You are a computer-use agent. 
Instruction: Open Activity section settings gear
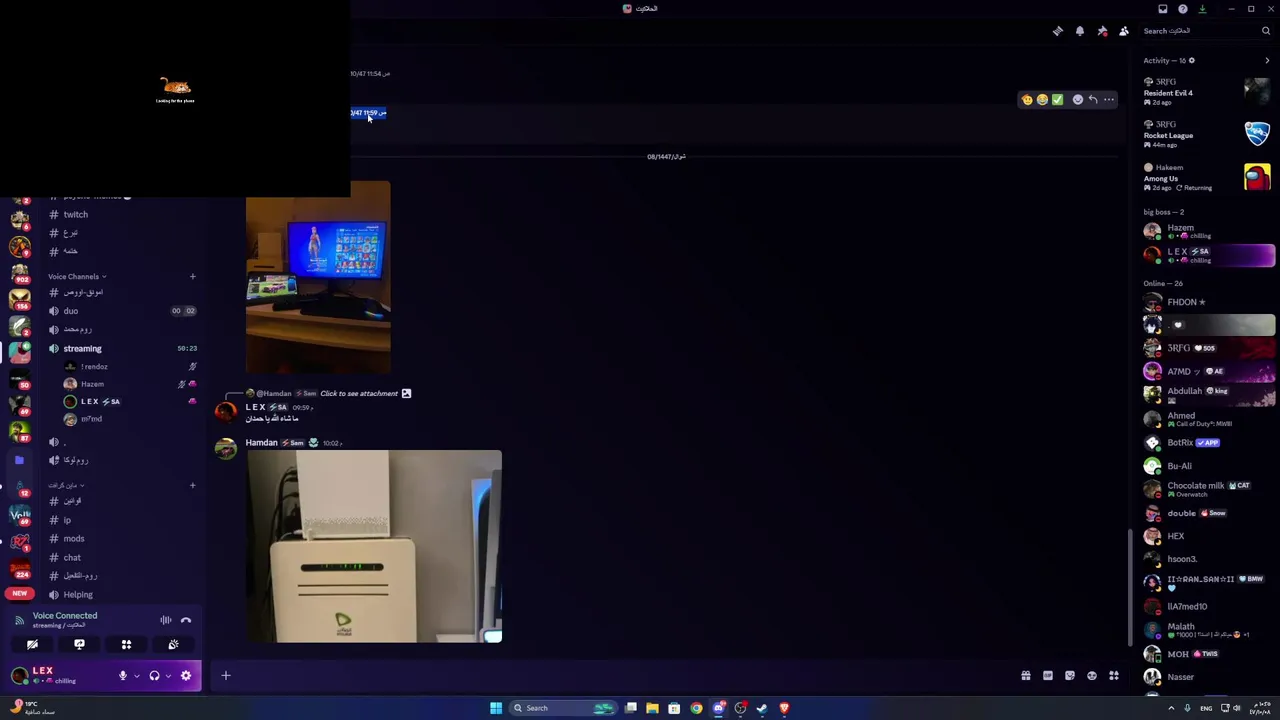click(1191, 61)
